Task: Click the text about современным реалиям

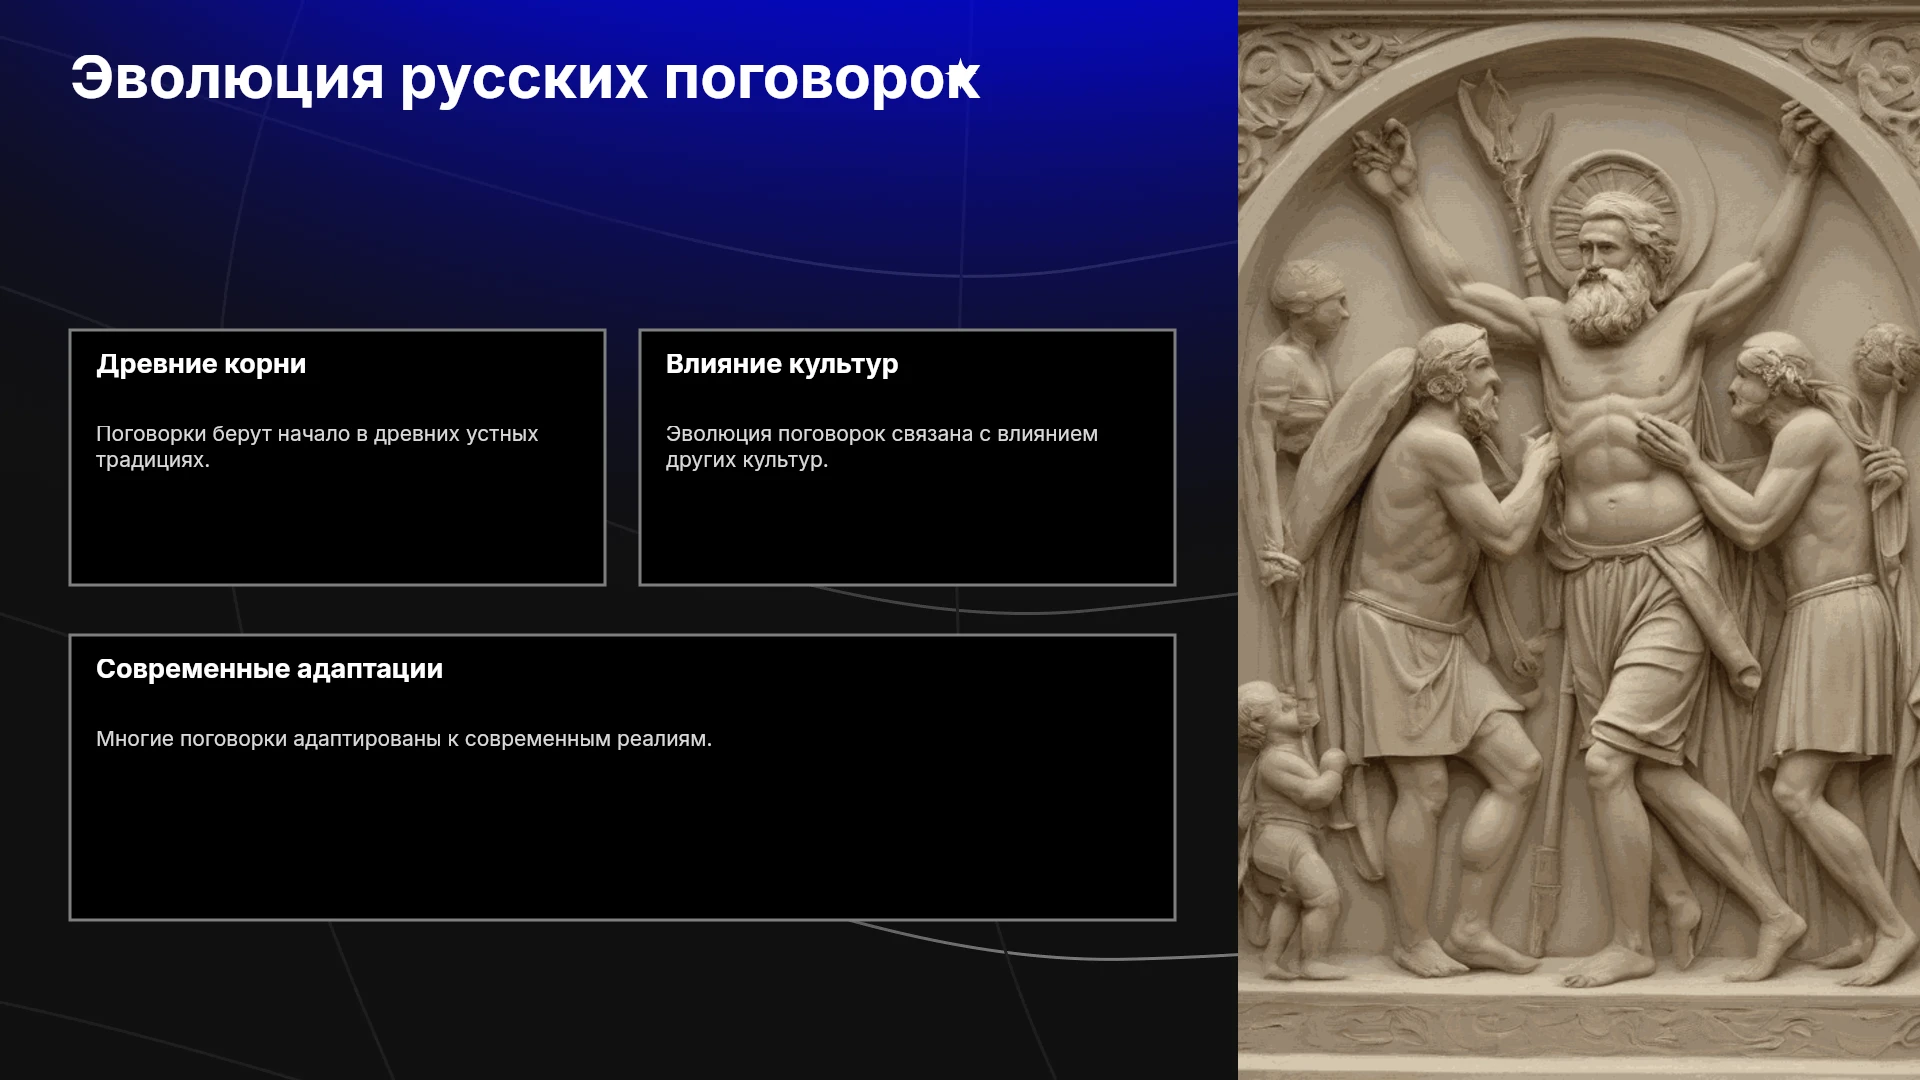Action: [404, 739]
